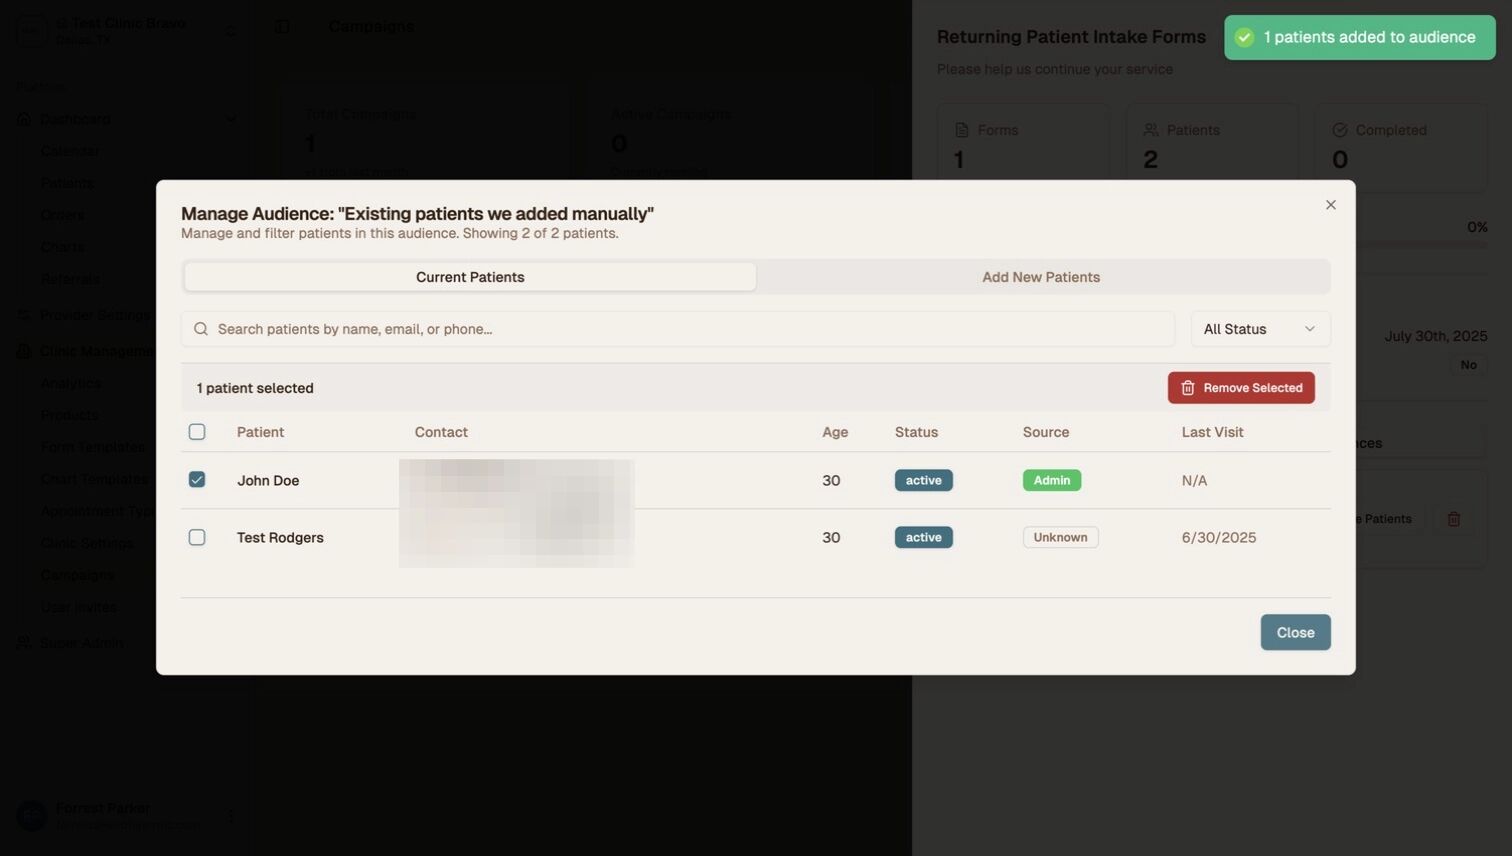The width and height of the screenshot is (1512, 856).
Task: Click the Completed check-circle icon in the side panel
Action: [1340, 130]
